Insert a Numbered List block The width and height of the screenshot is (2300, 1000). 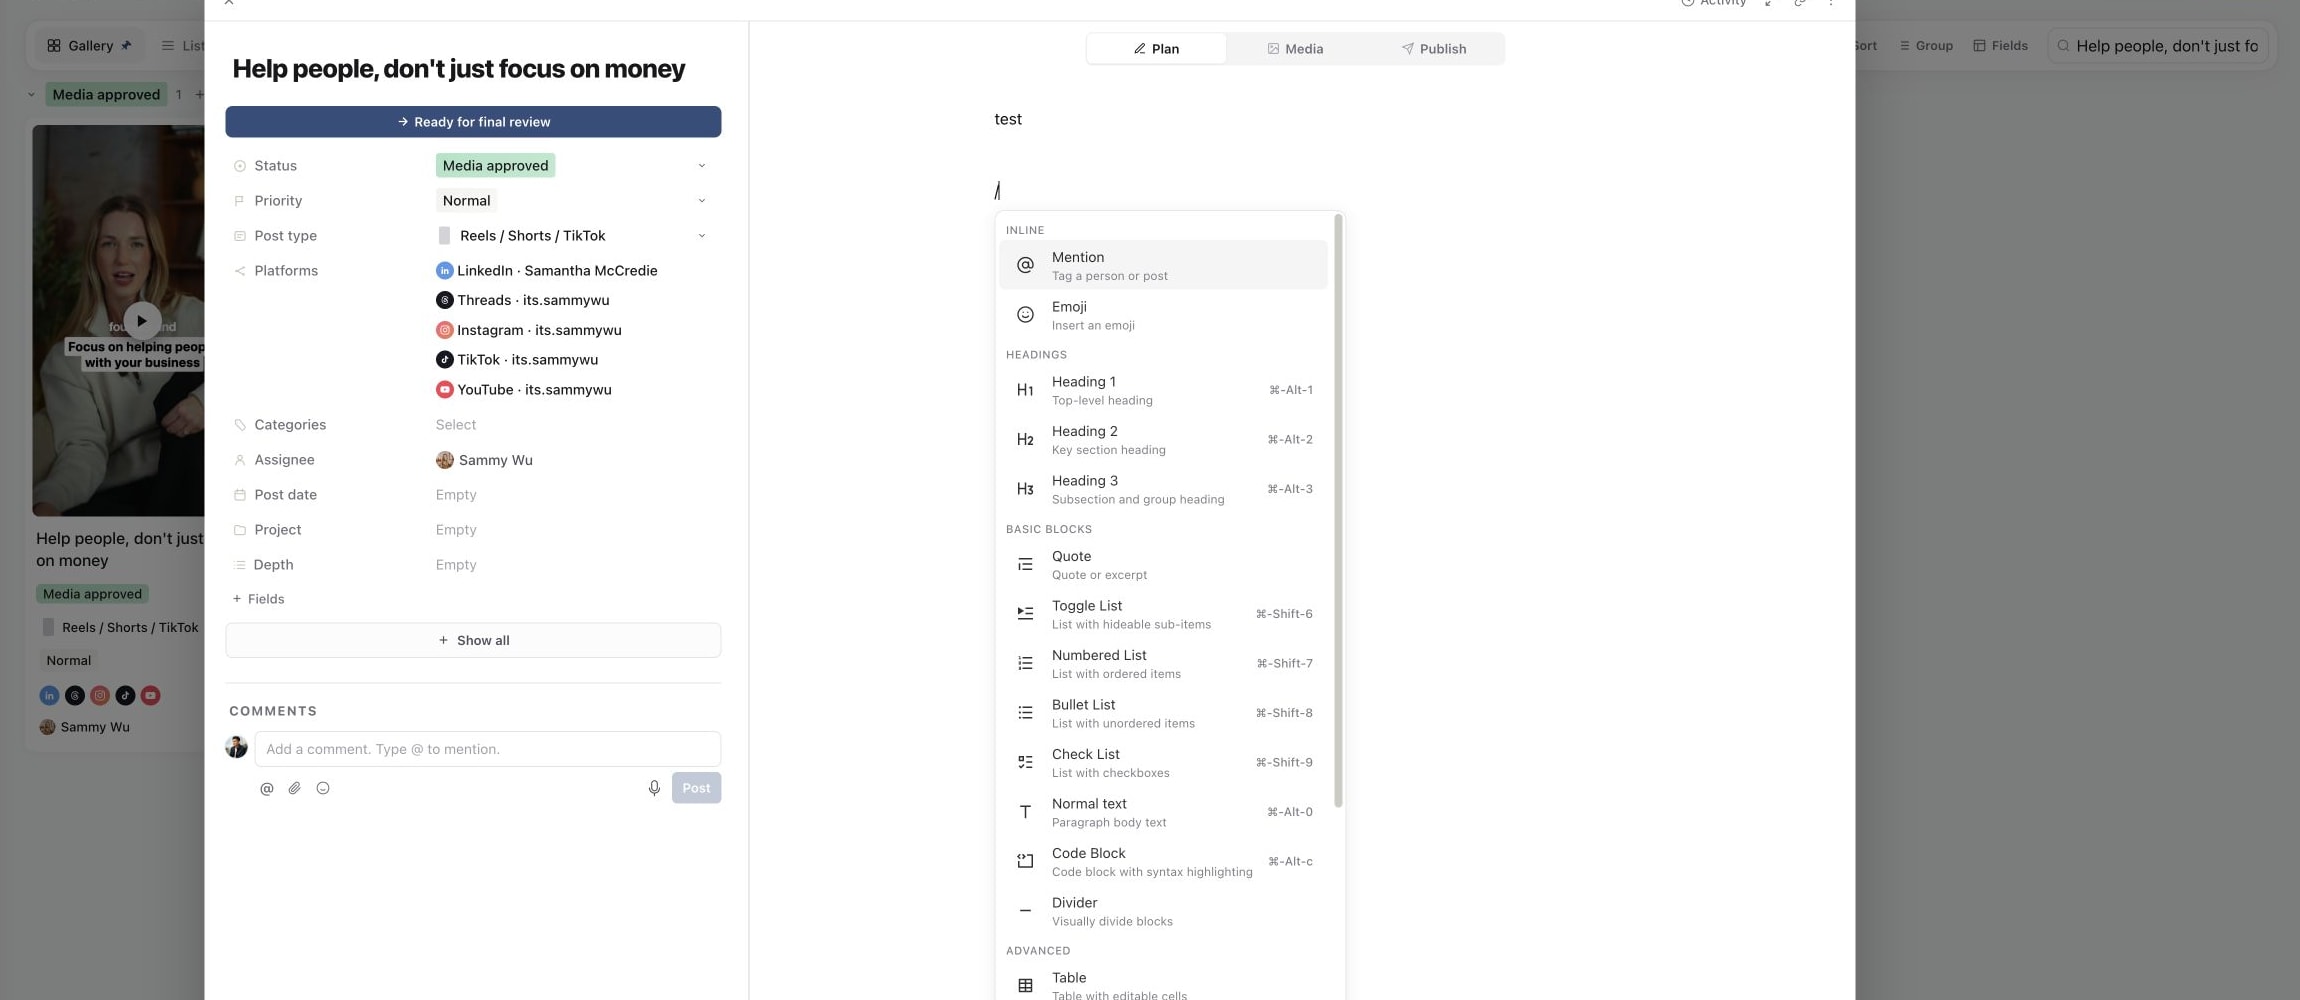1163,664
